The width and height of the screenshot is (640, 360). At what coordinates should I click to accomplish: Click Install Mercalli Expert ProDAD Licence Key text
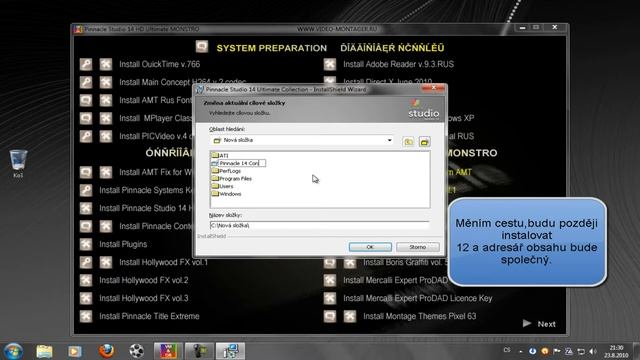[x=418, y=298]
